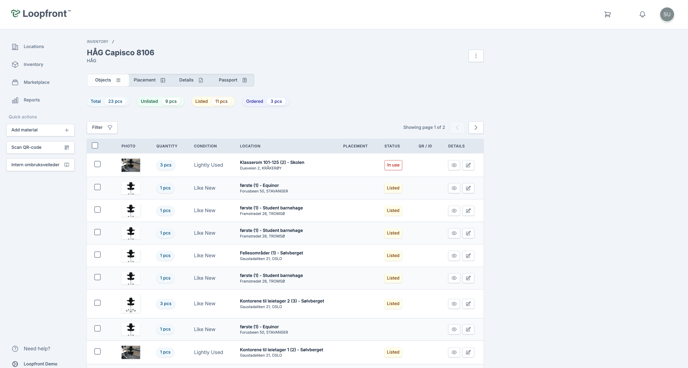Click 'Kontorene til leietager 2 (3) - Sølvberget' text

pos(282,301)
